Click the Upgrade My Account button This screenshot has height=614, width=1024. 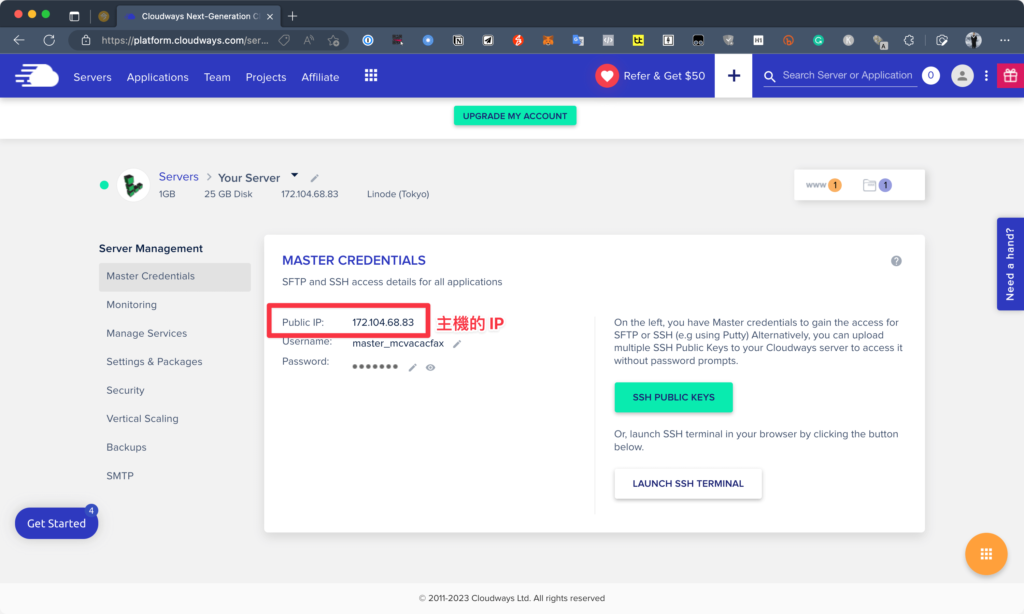tap(515, 116)
